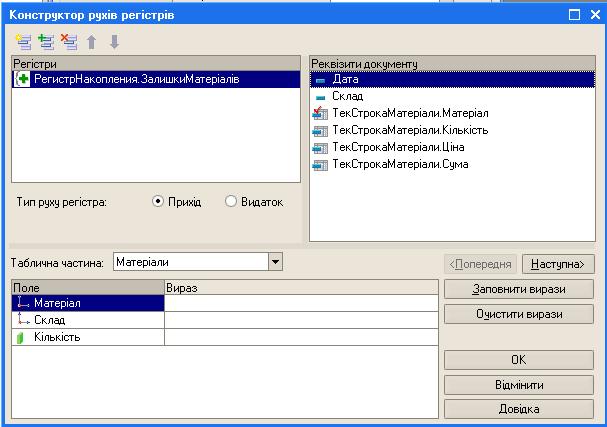Click Очистити вирази button
The image size is (607, 427).
pyautogui.click(x=519, y=314)
